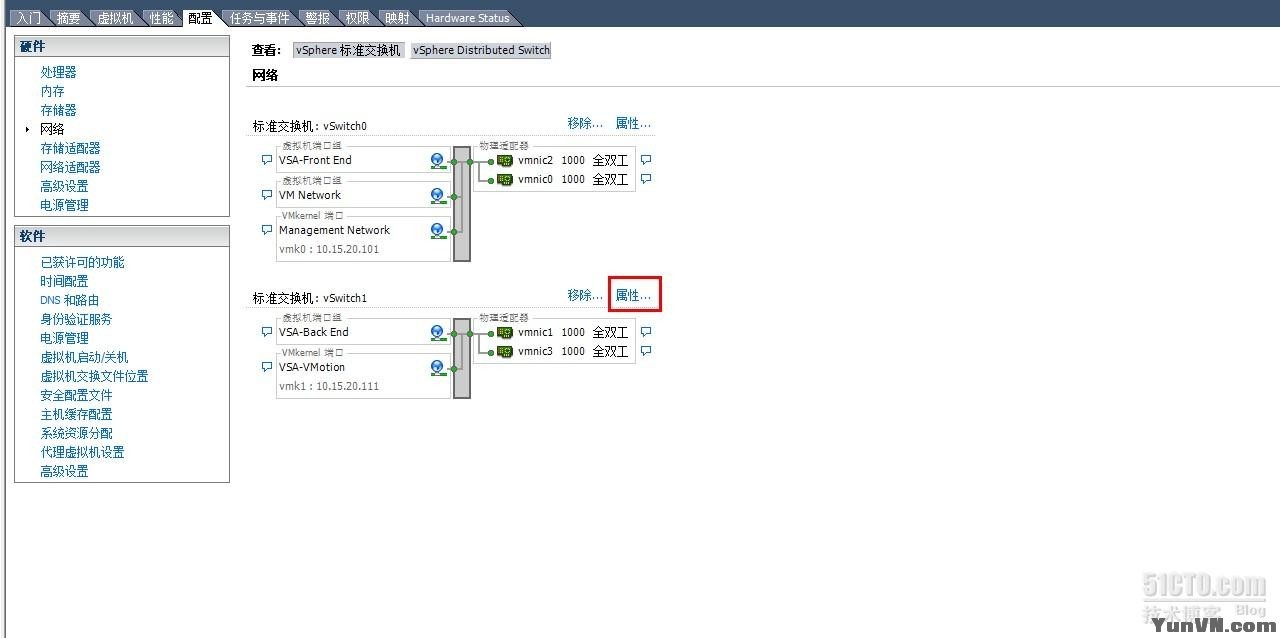This screenshot has height=638, width=1280.
Task: Click the vmk1 : 10.15.20.111 address text
Action: (329, 386)
